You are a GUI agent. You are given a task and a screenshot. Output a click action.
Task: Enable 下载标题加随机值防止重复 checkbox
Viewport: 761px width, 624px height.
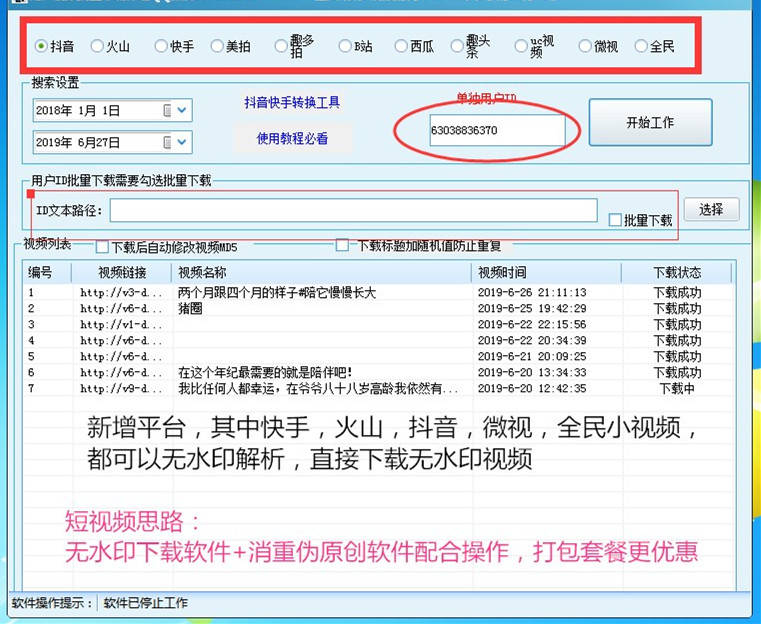coord(342,245)
